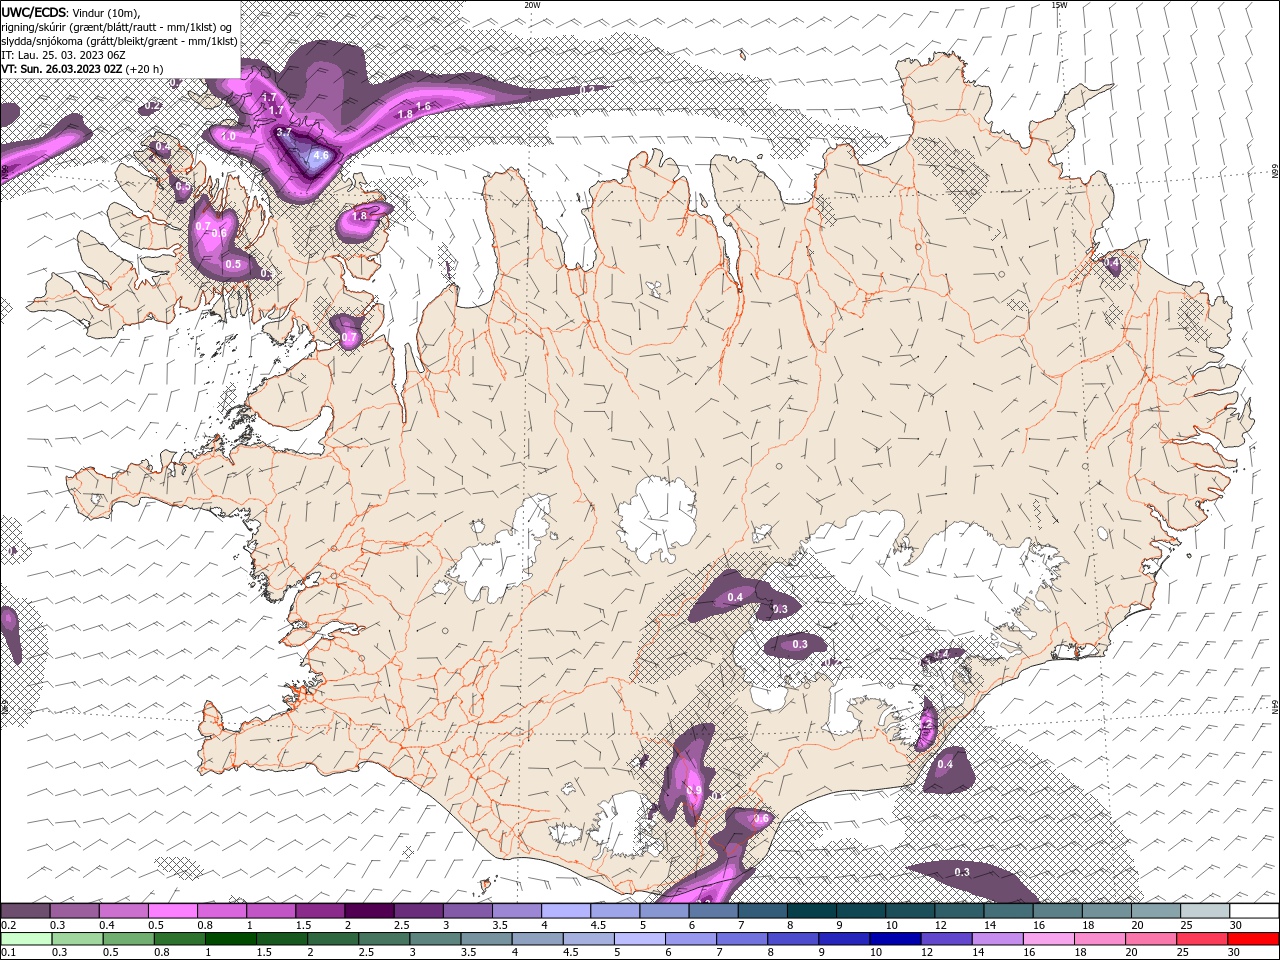
Task: Select the 'VT: Sun. 26.03.2023 02Z' valid time line
Action: coord(62,69)
